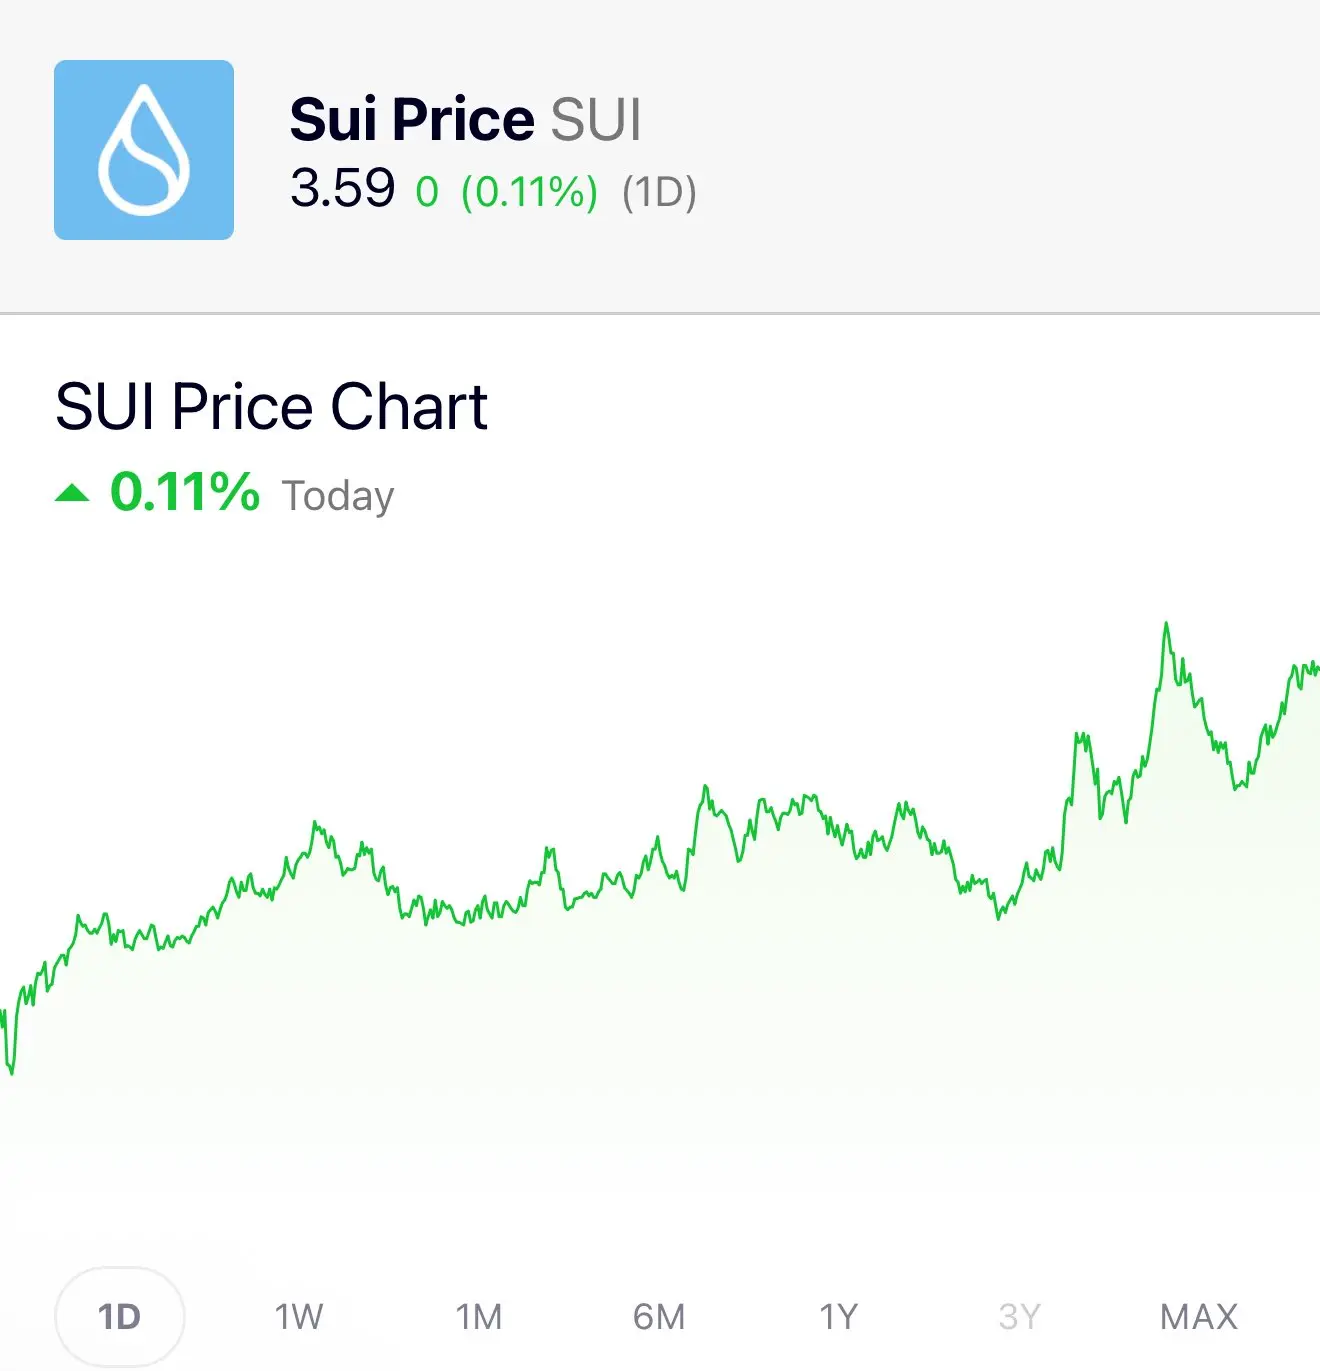
Task: Click the green zero change value
Action: tap(427, 192)
